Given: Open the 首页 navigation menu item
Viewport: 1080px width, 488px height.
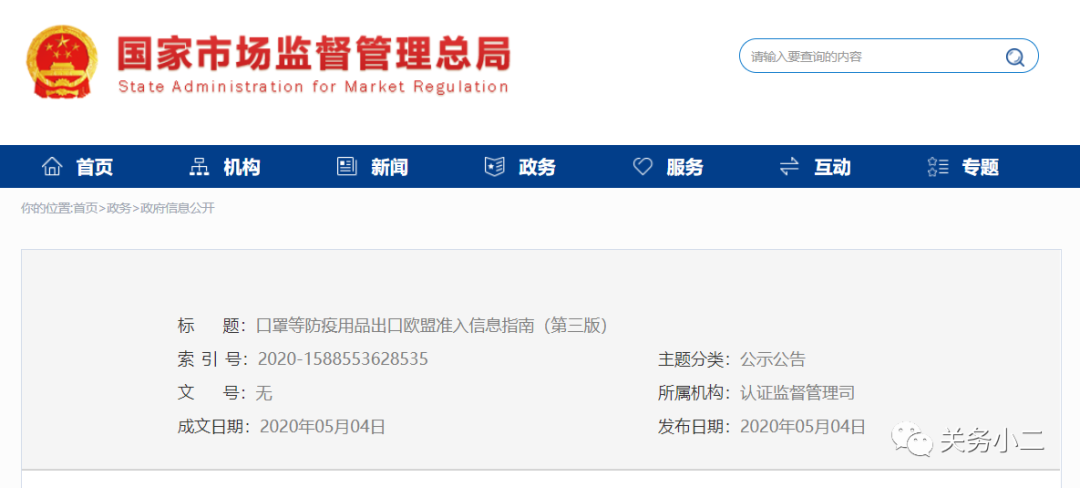Looking at the screenshot, I should pyautogui.click(x=95, y=168).
